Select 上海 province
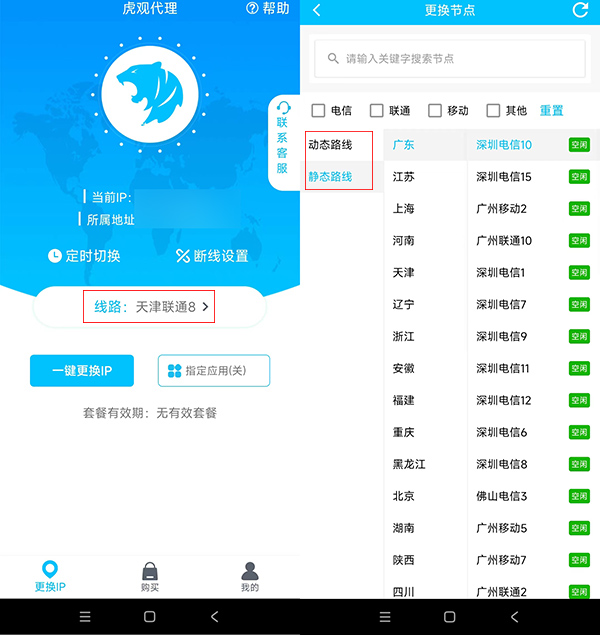Screen dimensions: 600x635 404,209
